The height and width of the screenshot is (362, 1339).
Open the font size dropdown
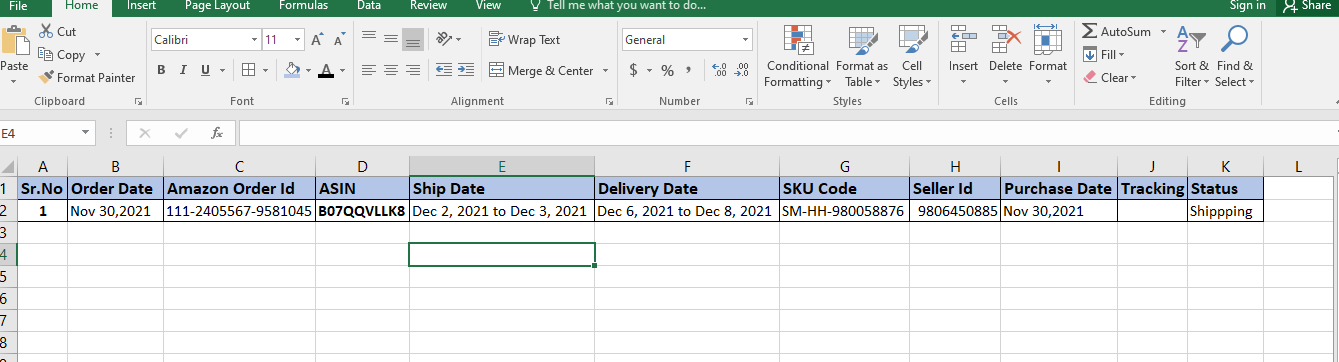point(297,40)
